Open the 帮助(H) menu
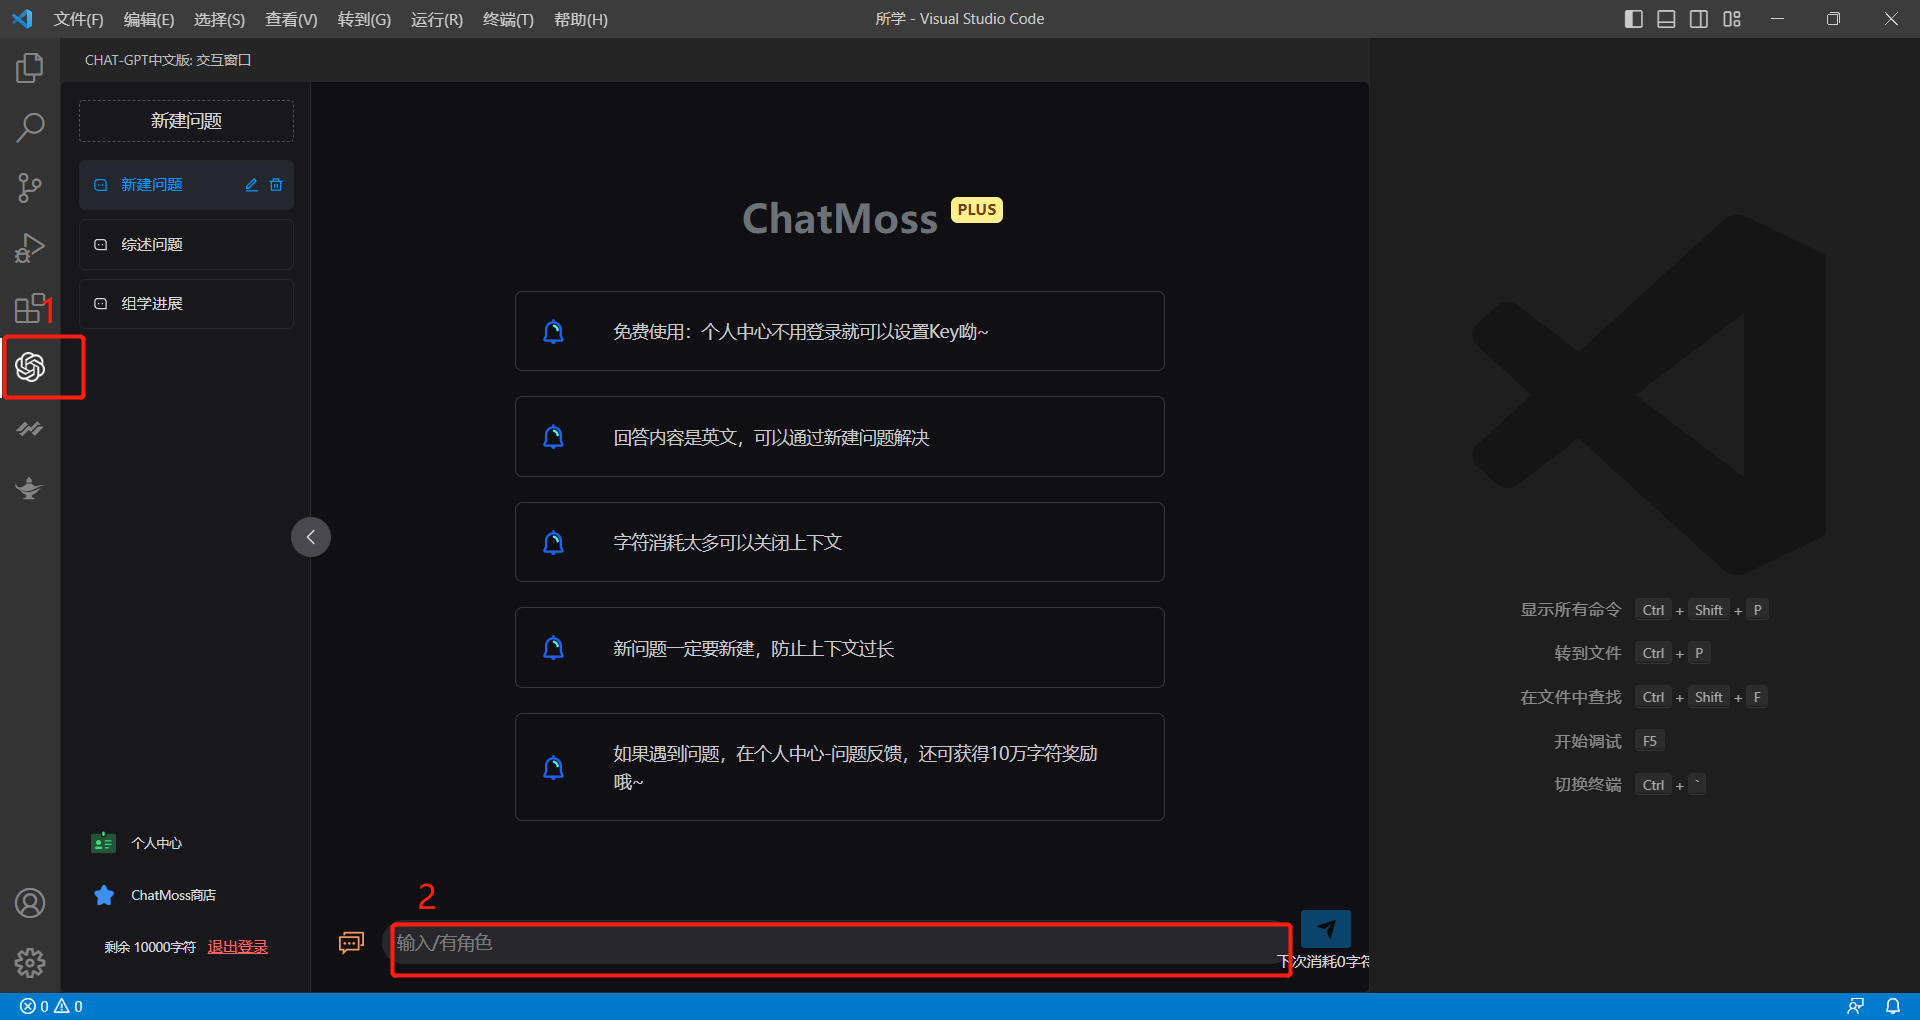The height and width of the screenshot is (1020, 1920). 581,19
